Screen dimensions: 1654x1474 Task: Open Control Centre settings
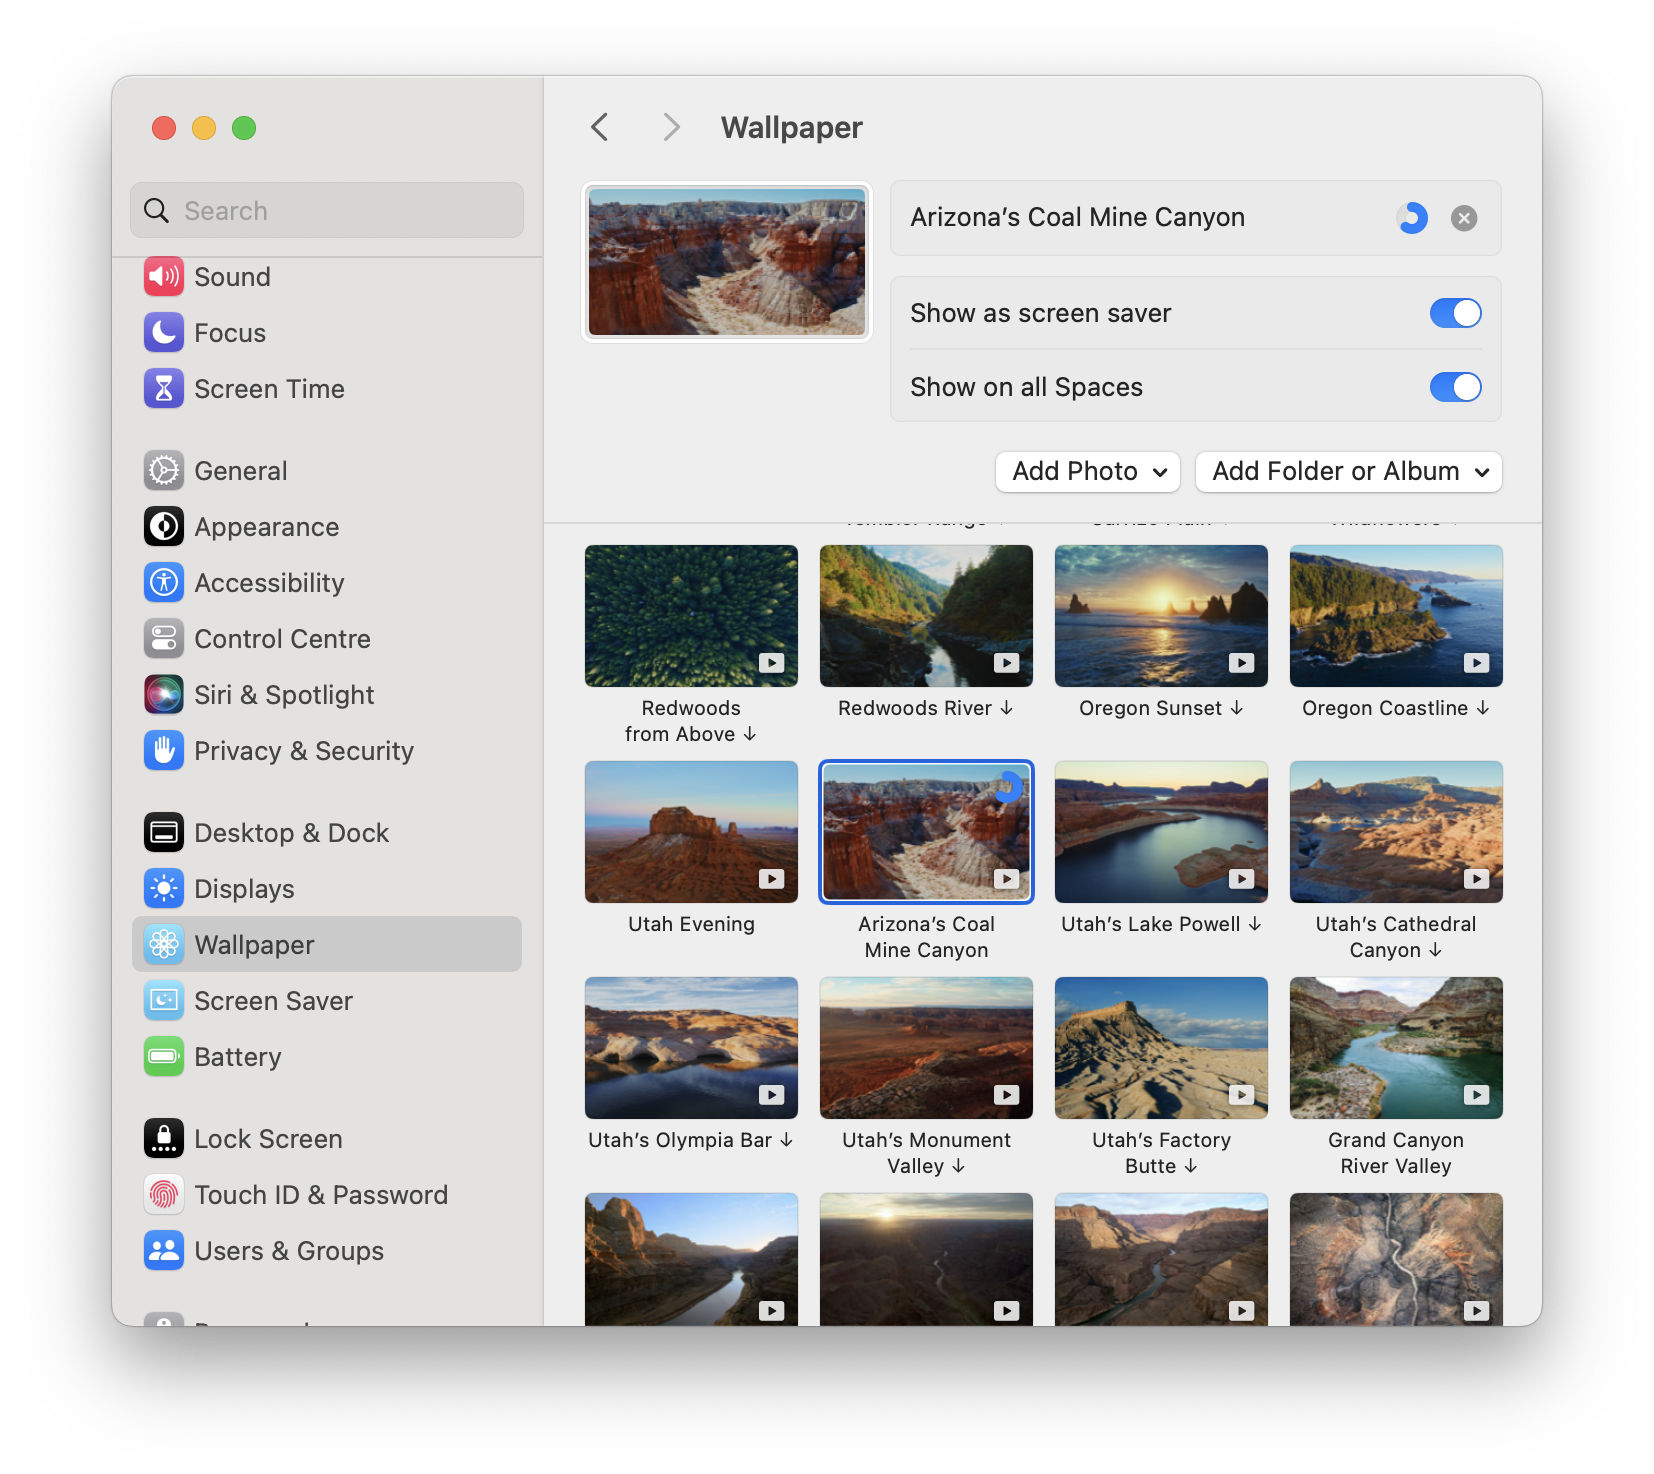coord(327,639)
